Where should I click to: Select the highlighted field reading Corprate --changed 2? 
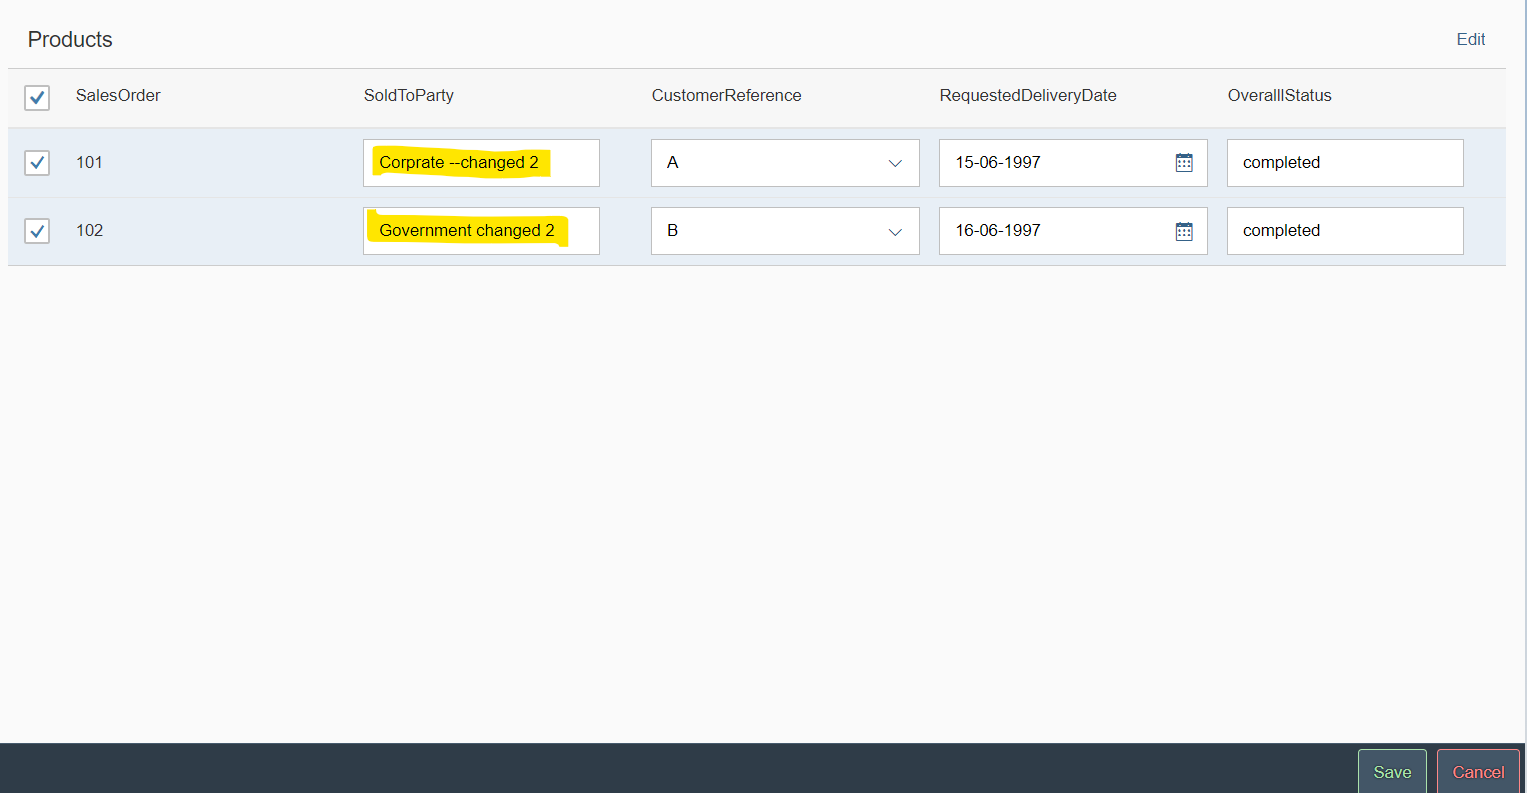[480, 162]
